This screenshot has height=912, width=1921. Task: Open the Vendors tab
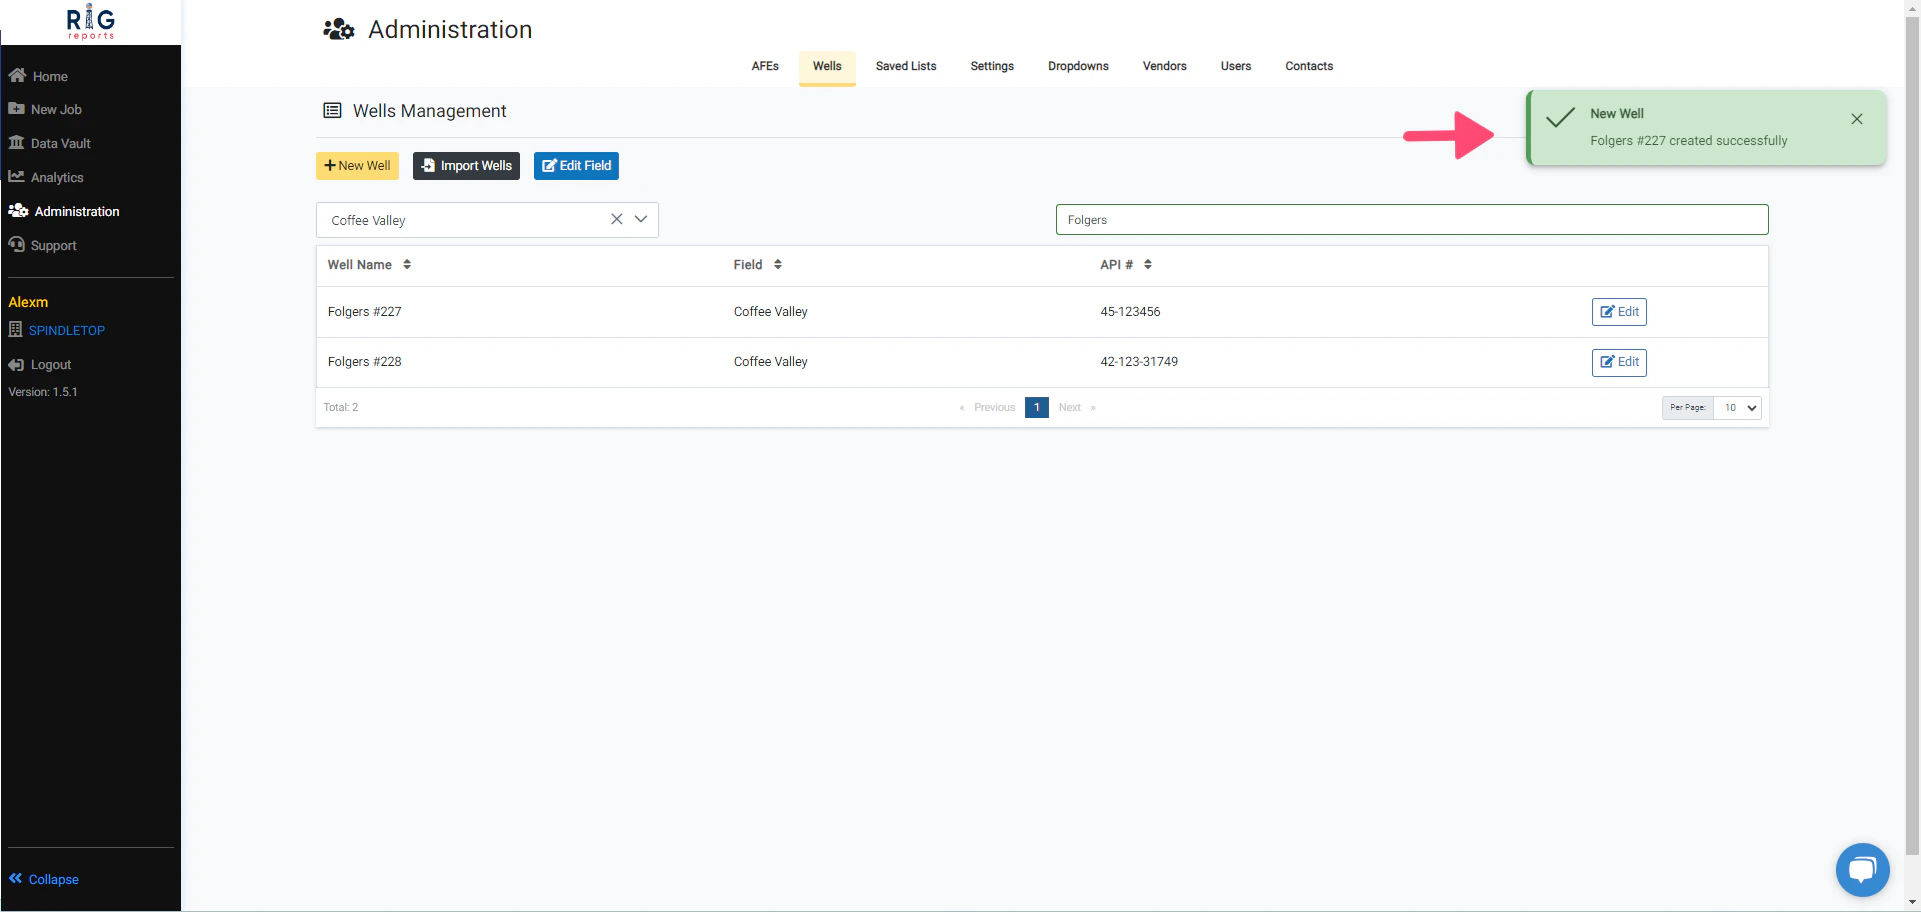click(1165, 66)
